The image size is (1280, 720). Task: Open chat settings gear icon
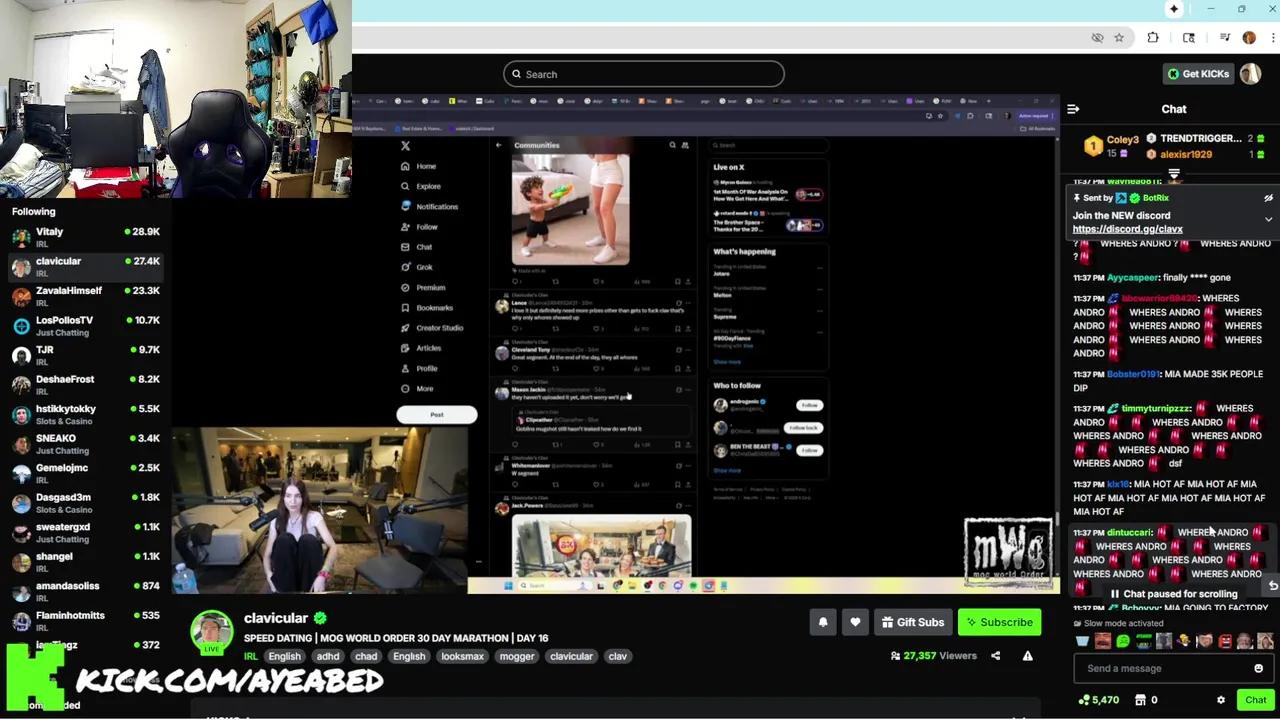click(x=1221, y=700)
